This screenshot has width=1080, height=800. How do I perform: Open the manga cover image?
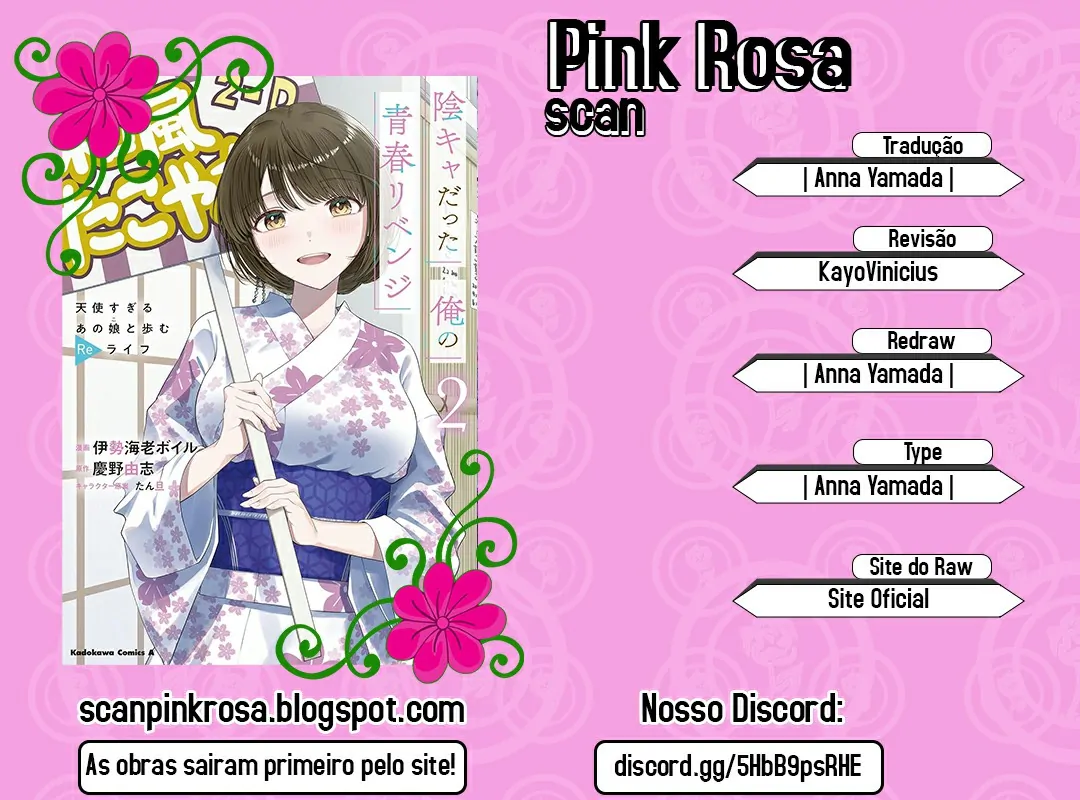[x=270, y=369]
